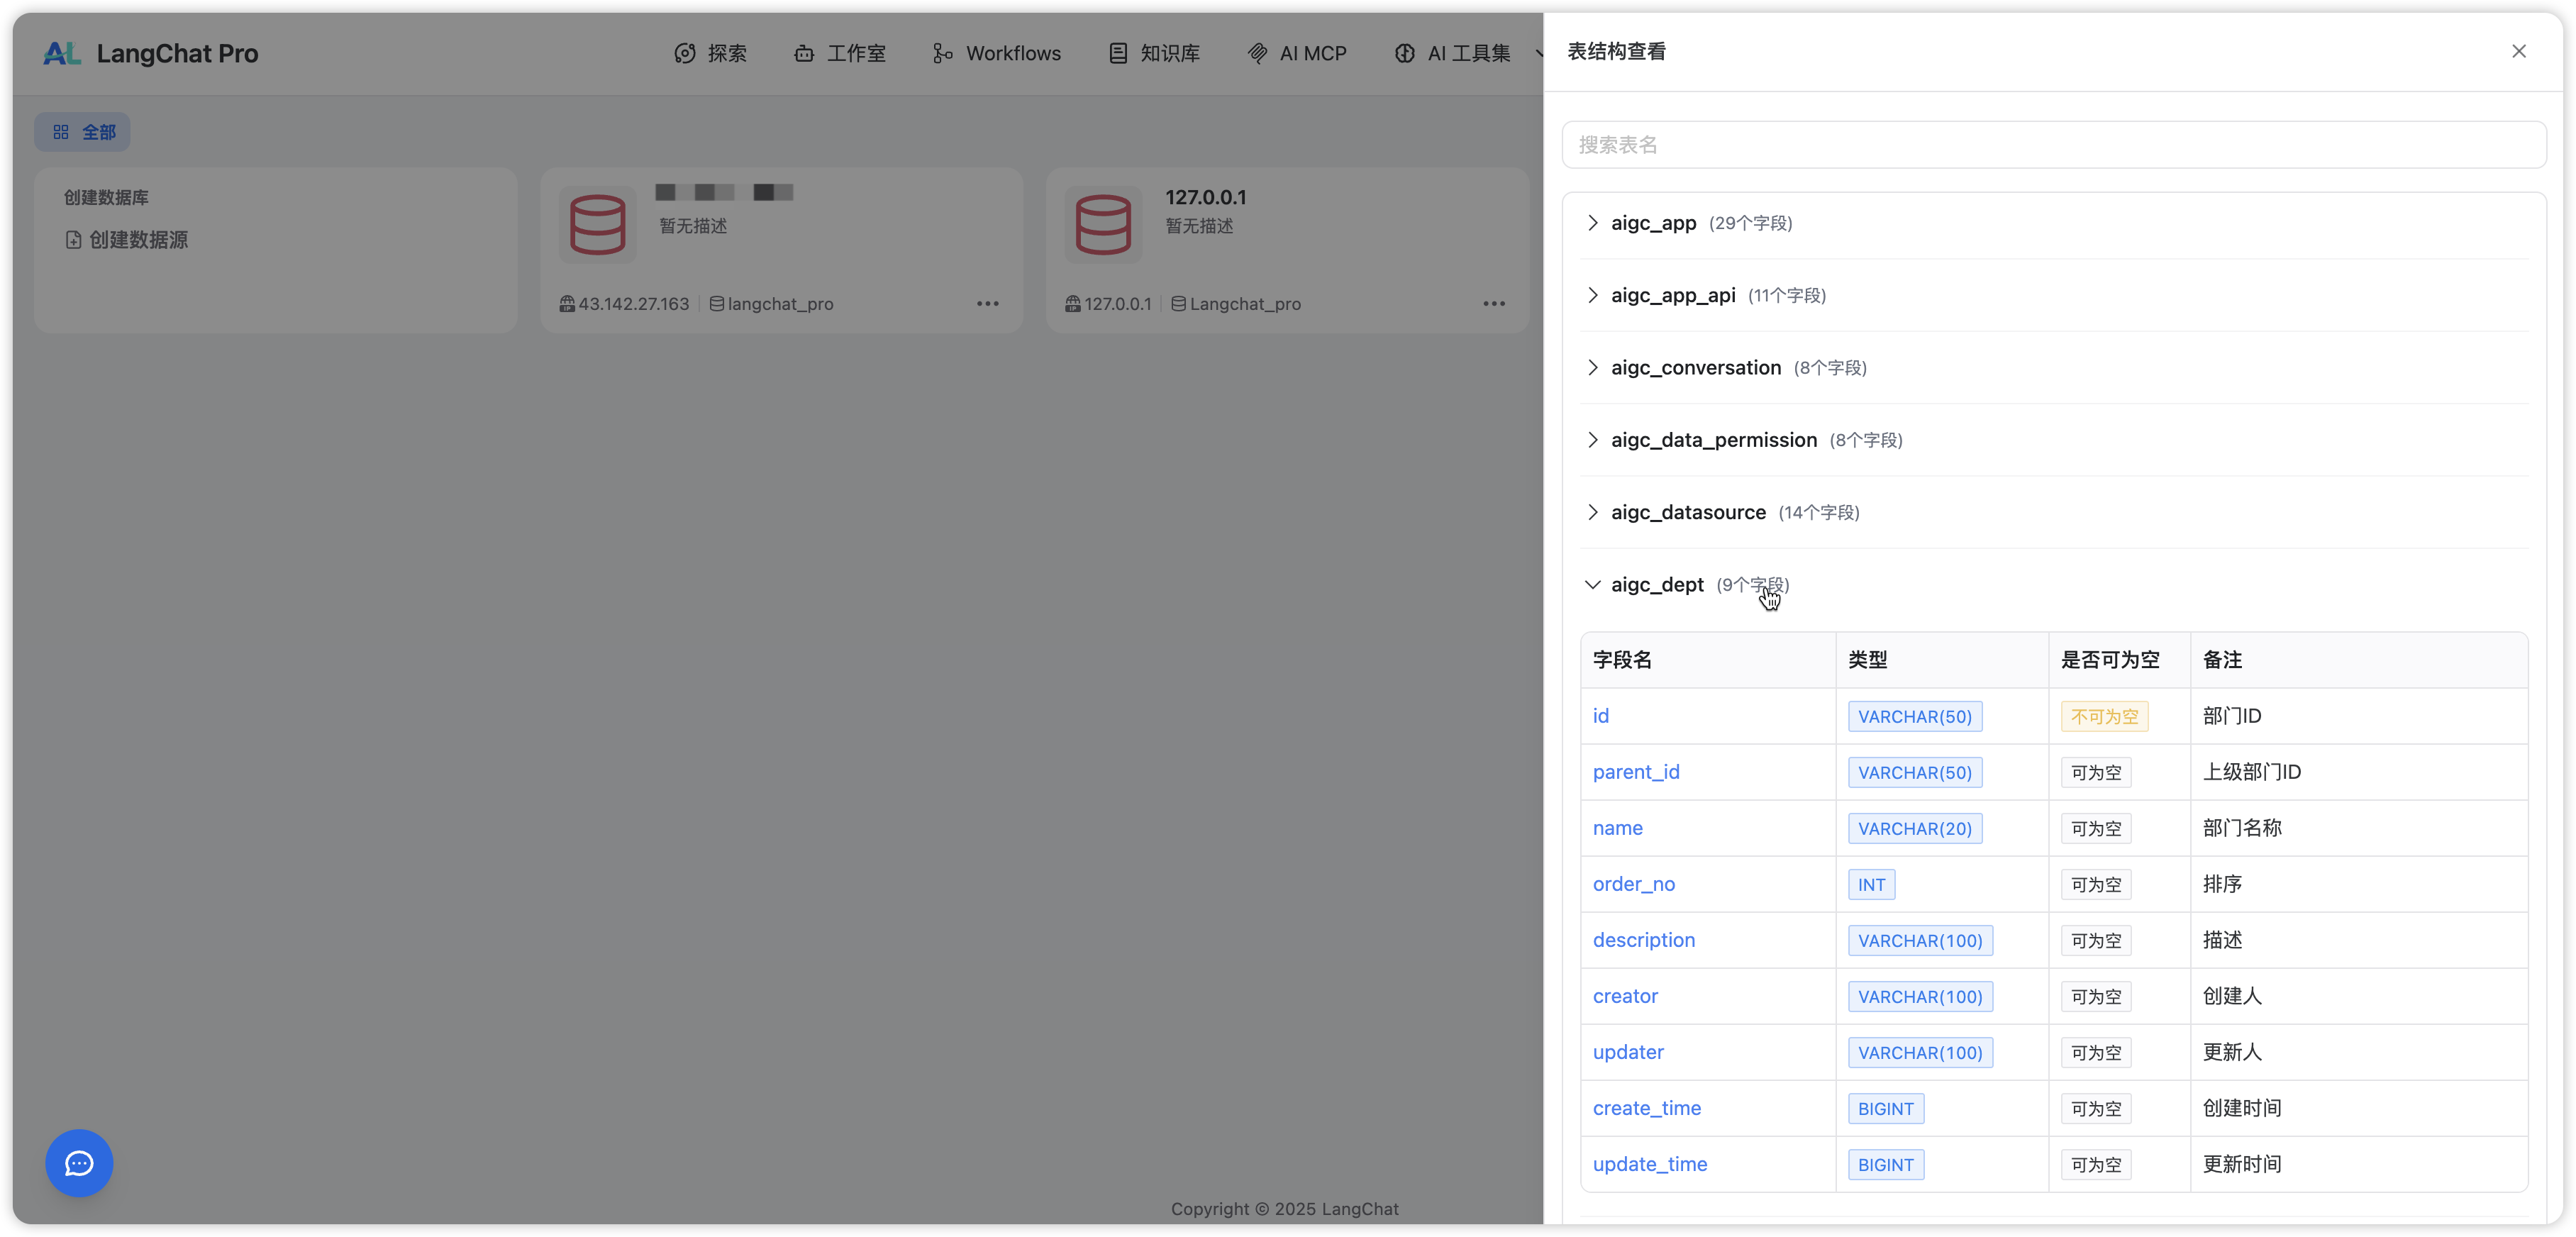Click the chat bubble floating button
Viewport: 2576px width, 1237px height.
tap(79, 1163)
